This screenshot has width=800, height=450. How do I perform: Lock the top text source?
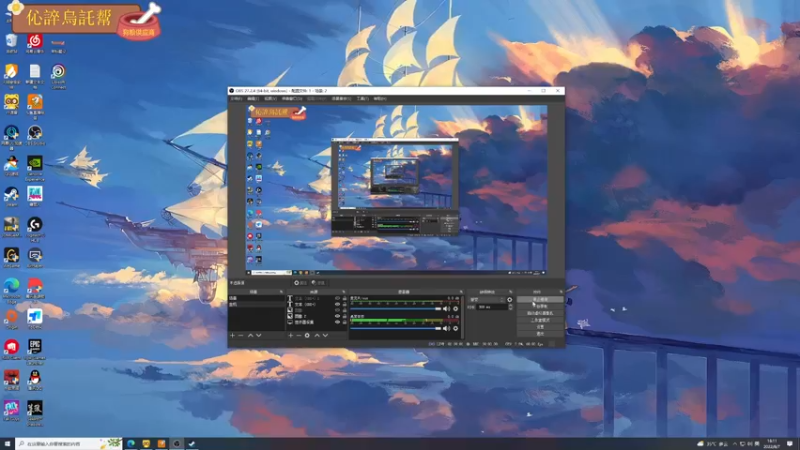tap(344, 298)
